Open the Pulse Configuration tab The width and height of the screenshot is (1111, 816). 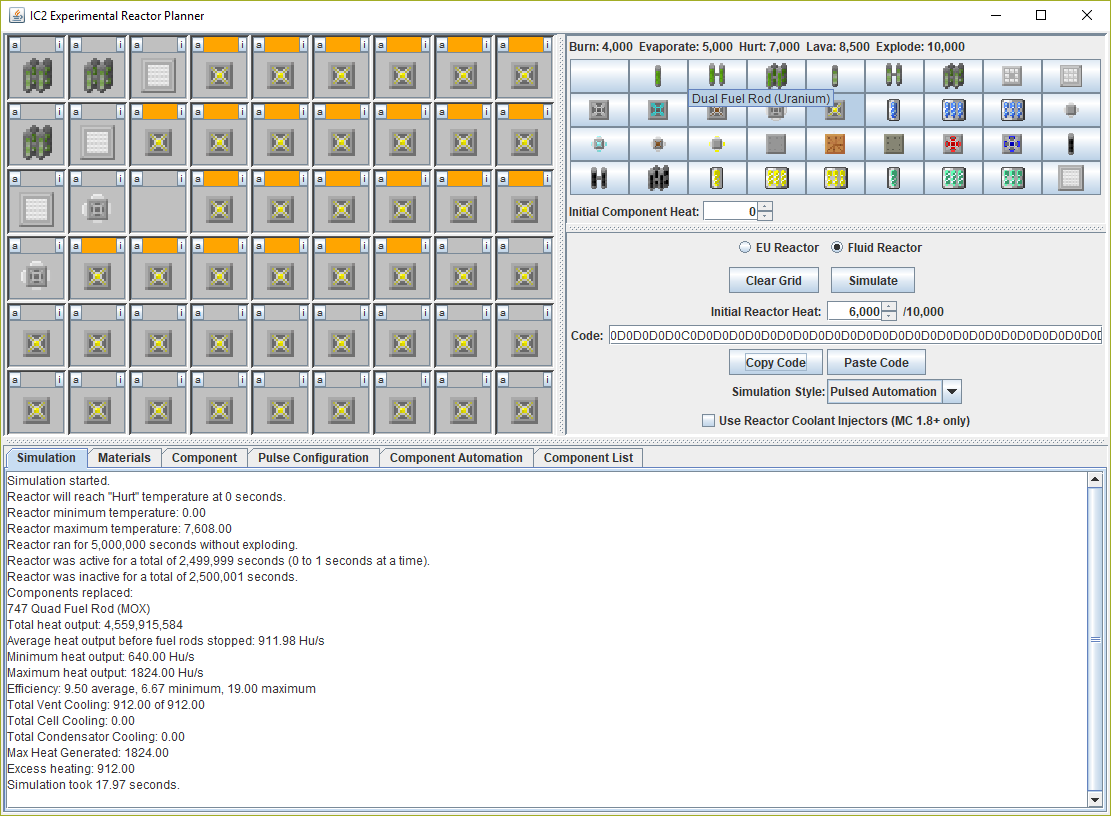pos(313,458)
